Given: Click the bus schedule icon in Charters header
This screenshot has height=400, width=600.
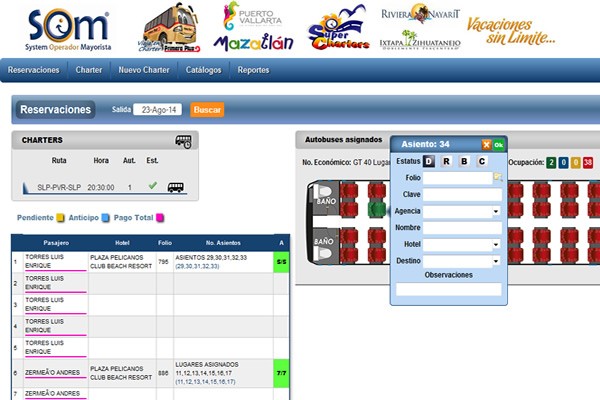Looking at the screenshot, I should 183,141.
